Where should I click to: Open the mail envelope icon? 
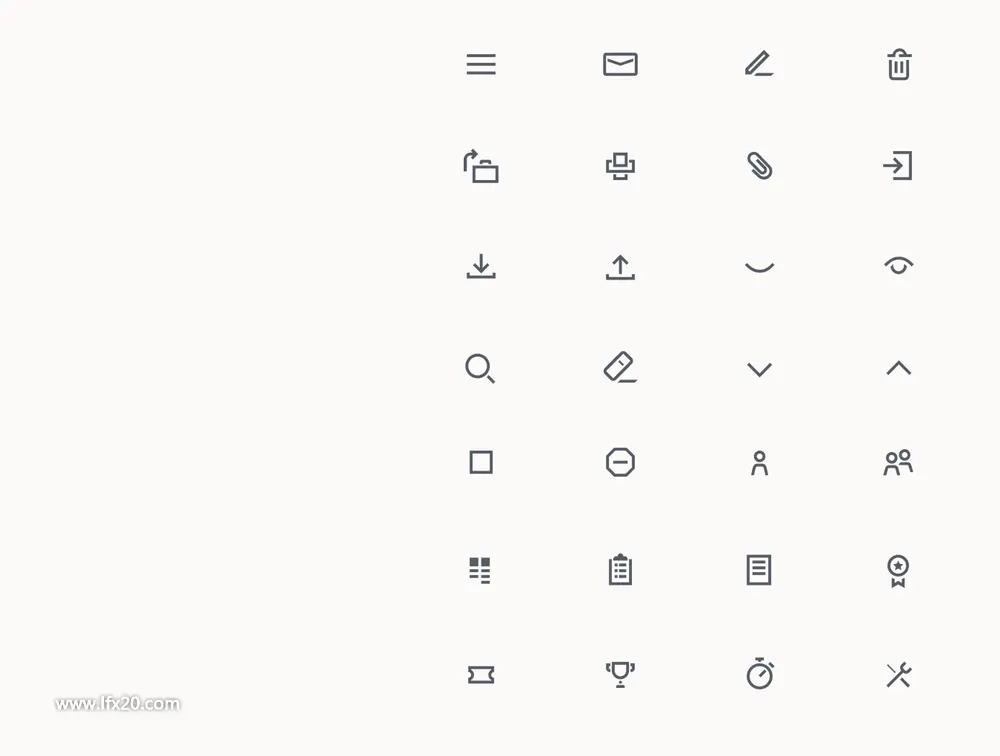coord(620,64)
